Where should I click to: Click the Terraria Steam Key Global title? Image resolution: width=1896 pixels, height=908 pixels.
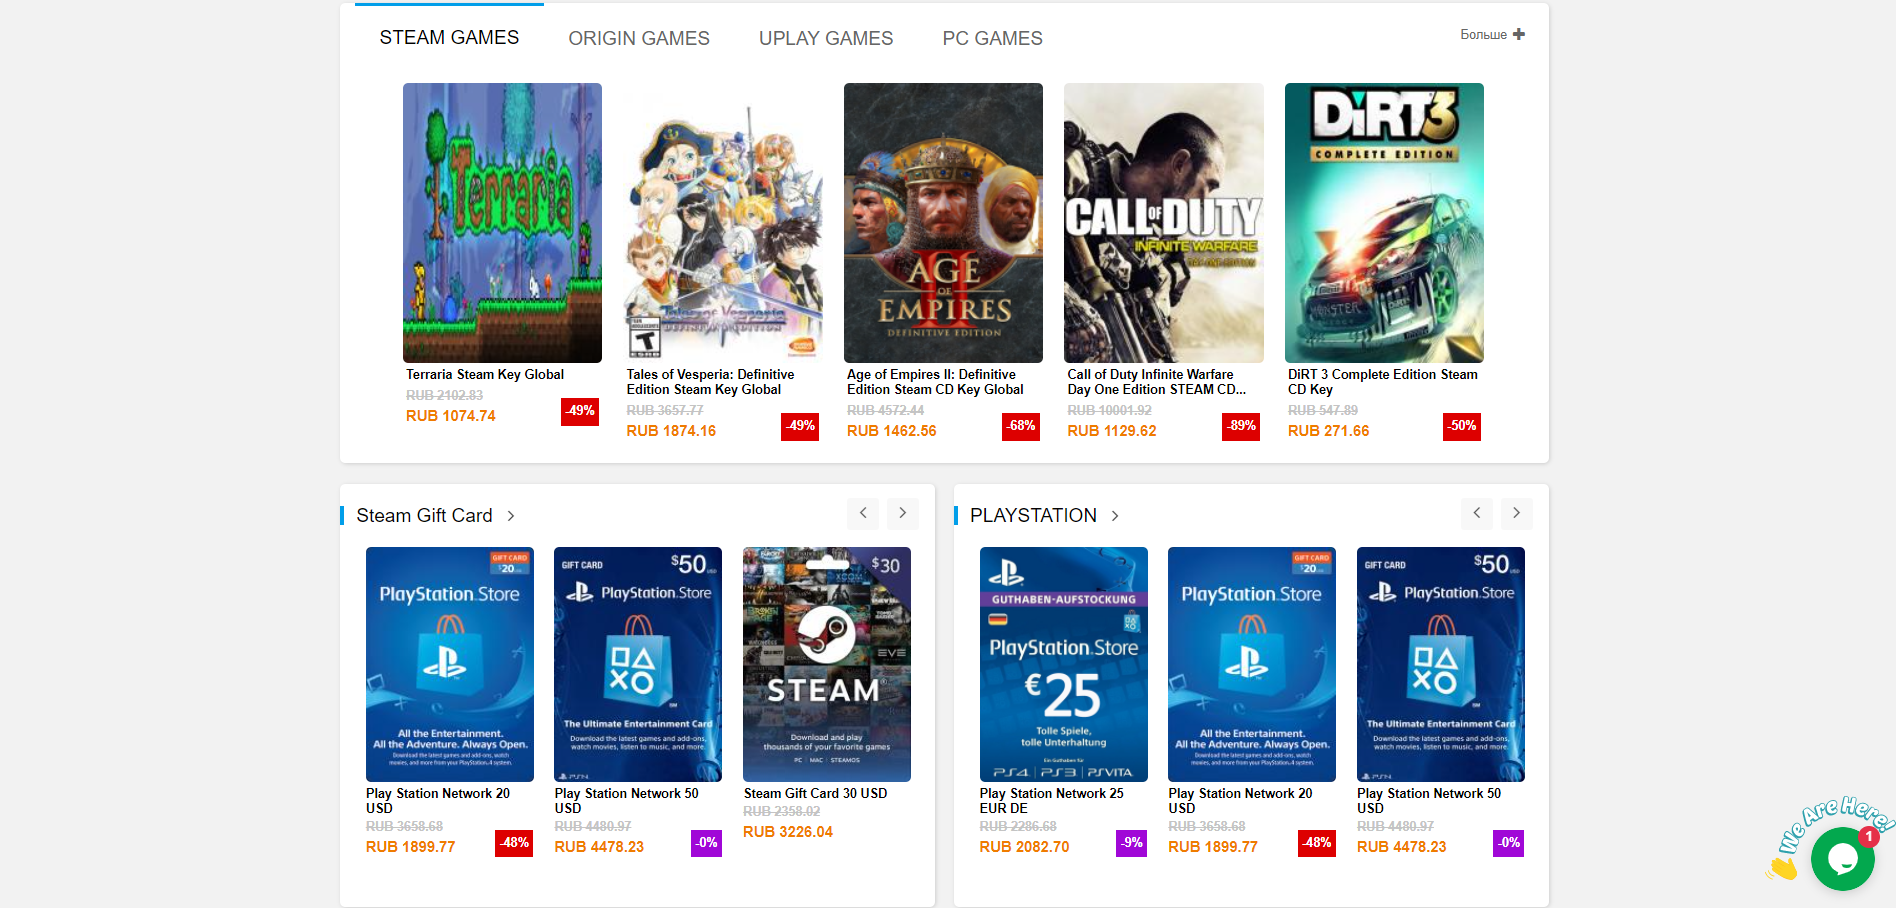click(x=485, y=375)
